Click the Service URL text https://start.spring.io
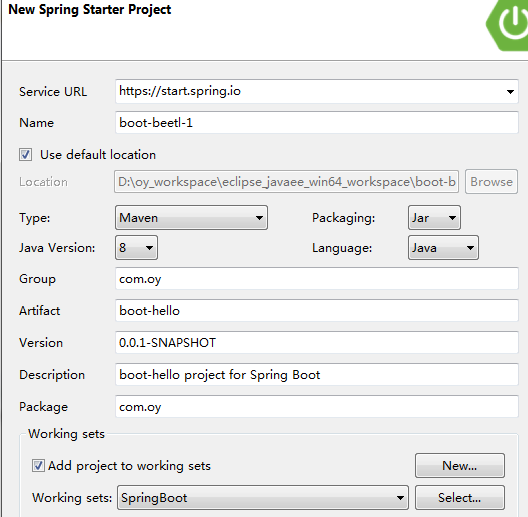This screenshot has height=517, width=528. 180,91
